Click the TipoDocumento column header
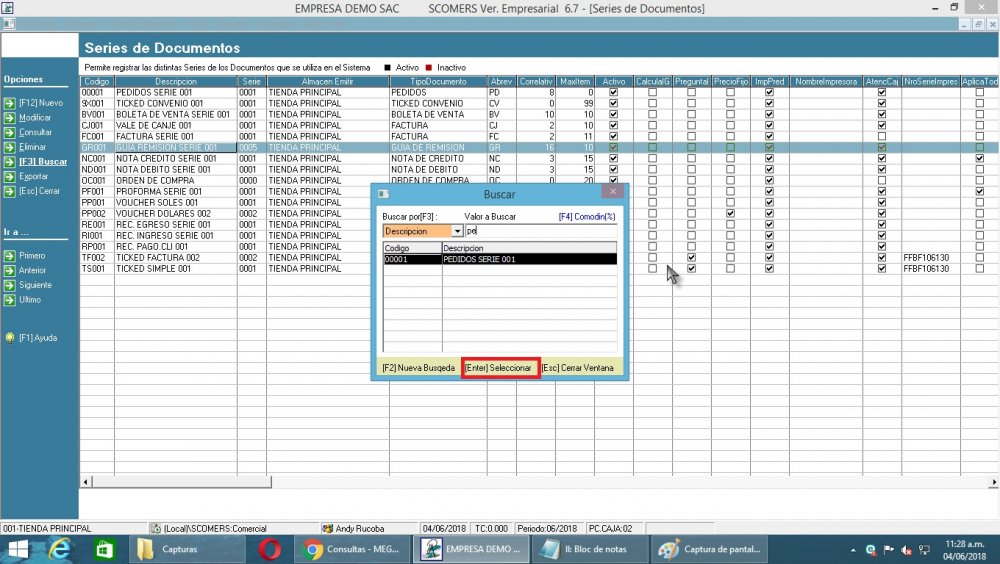Screen dimensions: 1000x564 pos(438,82)
